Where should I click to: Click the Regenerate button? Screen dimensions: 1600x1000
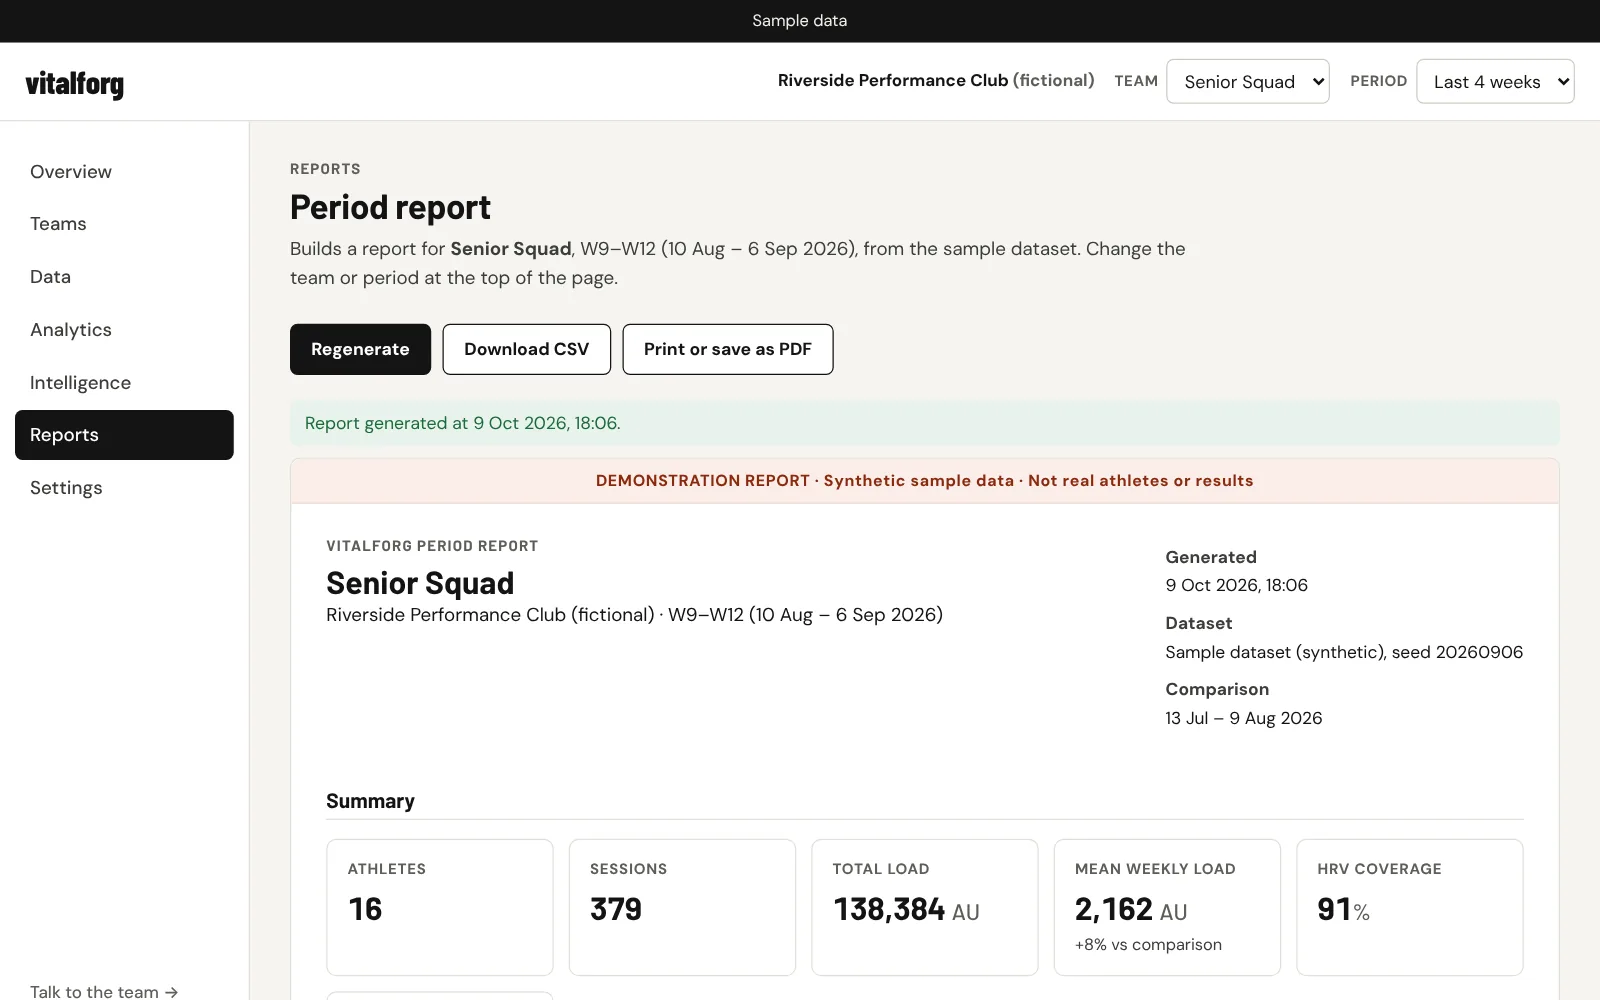tap(360, 349)
